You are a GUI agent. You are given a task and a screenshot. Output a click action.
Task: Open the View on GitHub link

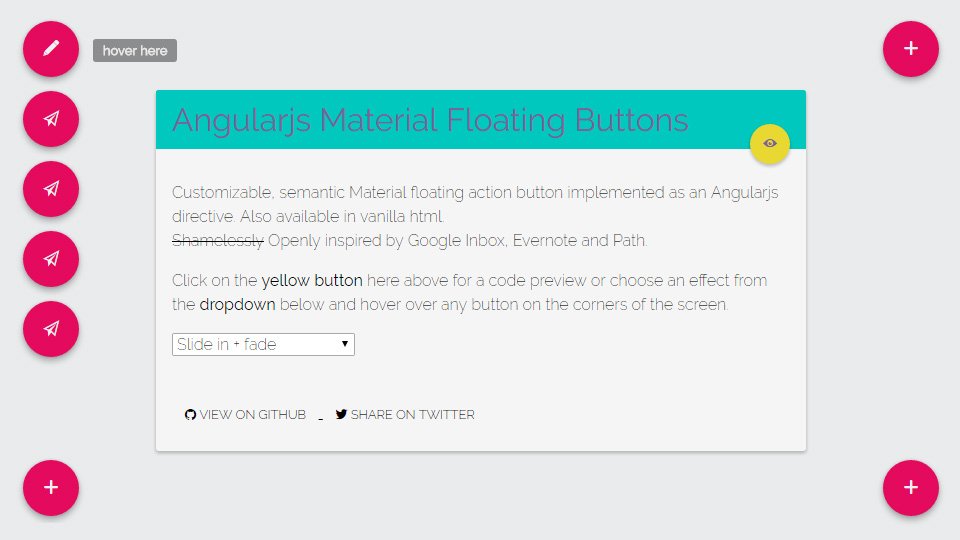245,414
